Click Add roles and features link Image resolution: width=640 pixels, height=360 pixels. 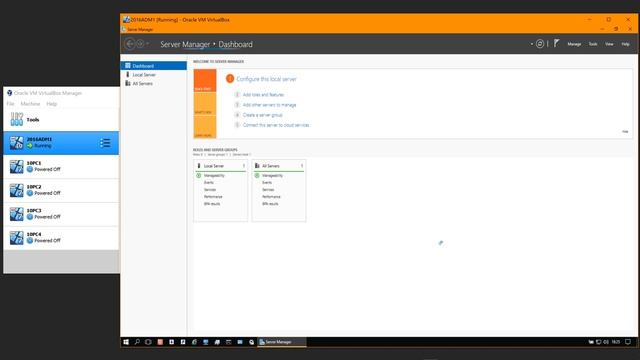(x=263, y=95)
